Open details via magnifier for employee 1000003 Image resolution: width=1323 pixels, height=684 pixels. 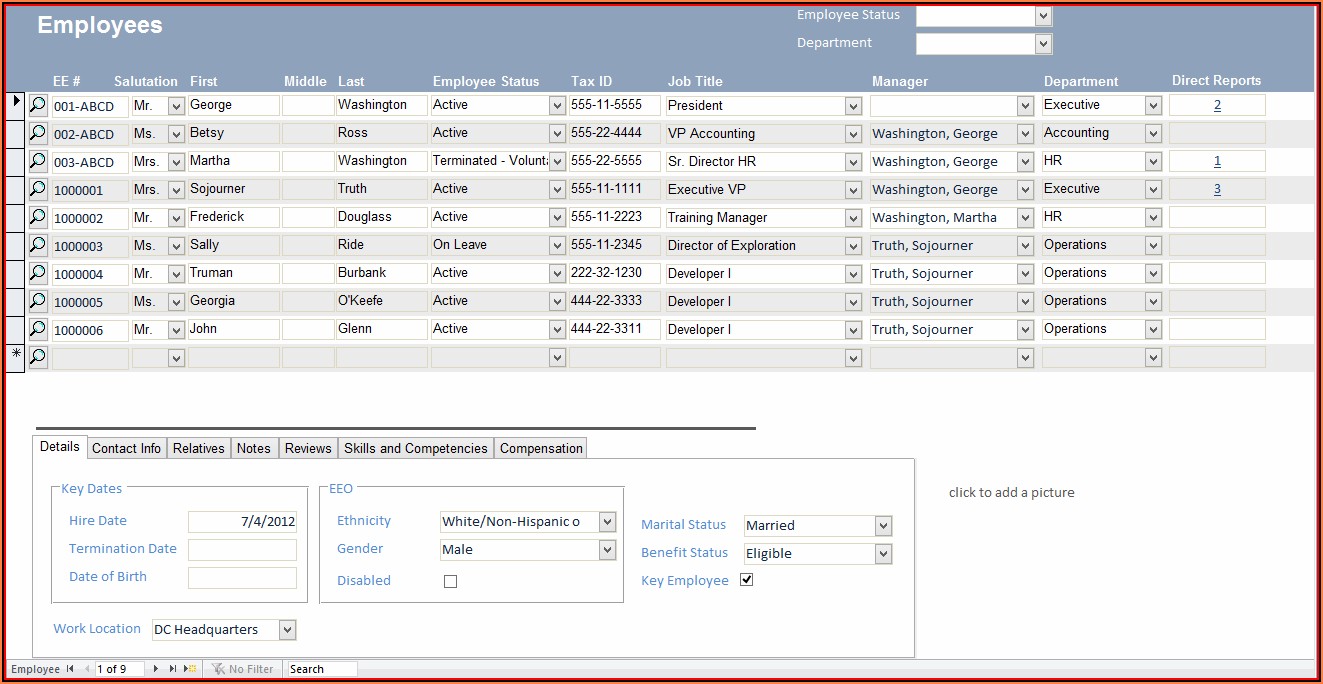(38, 245)
